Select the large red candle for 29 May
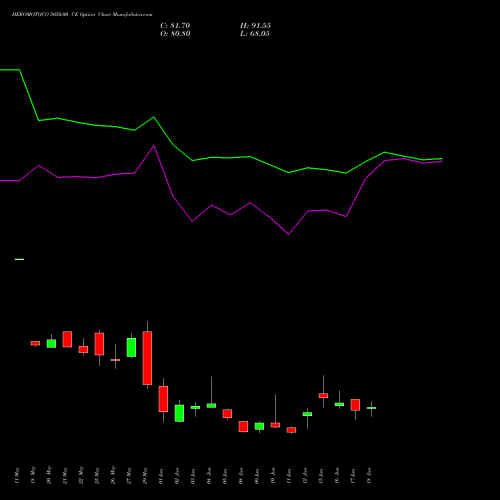500x500 pixels. click(x=147, y=358)
